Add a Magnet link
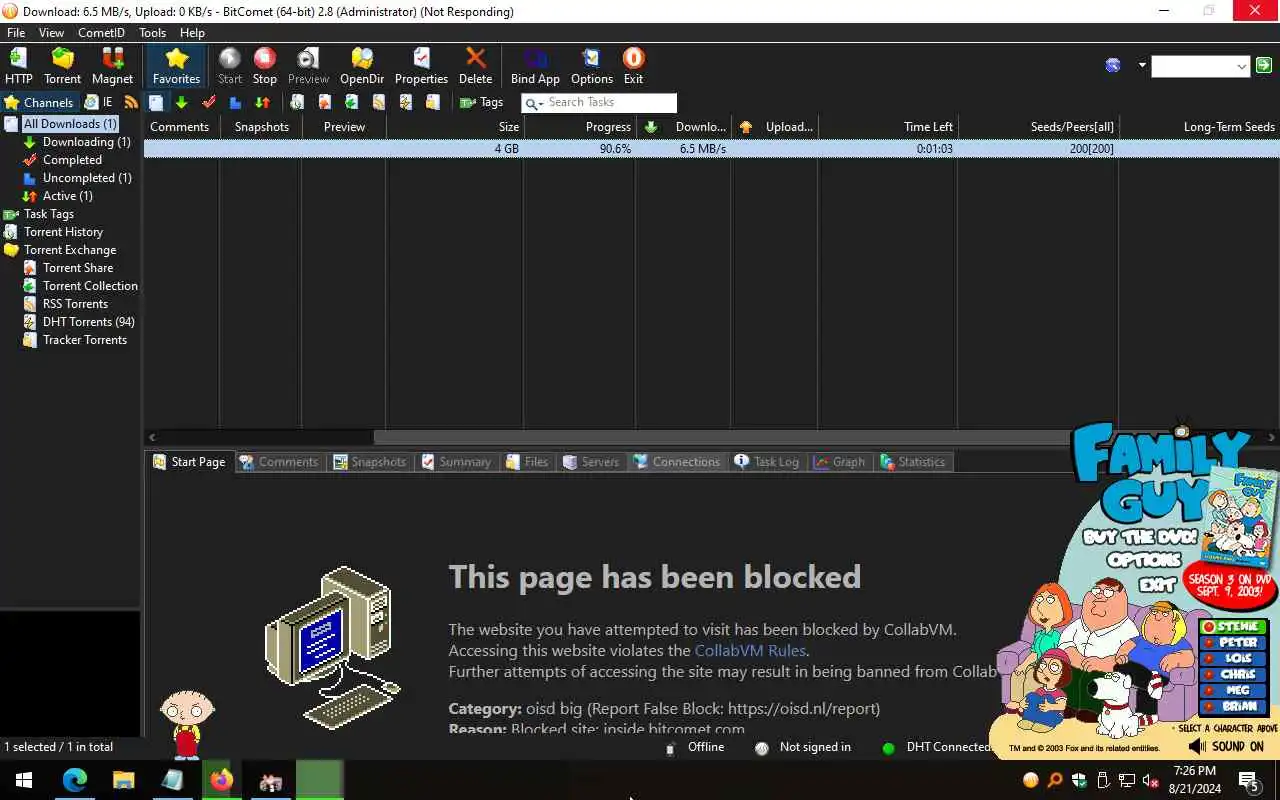Image resolution: width=1280 pixels, height=800 pixels. point(112,66)
